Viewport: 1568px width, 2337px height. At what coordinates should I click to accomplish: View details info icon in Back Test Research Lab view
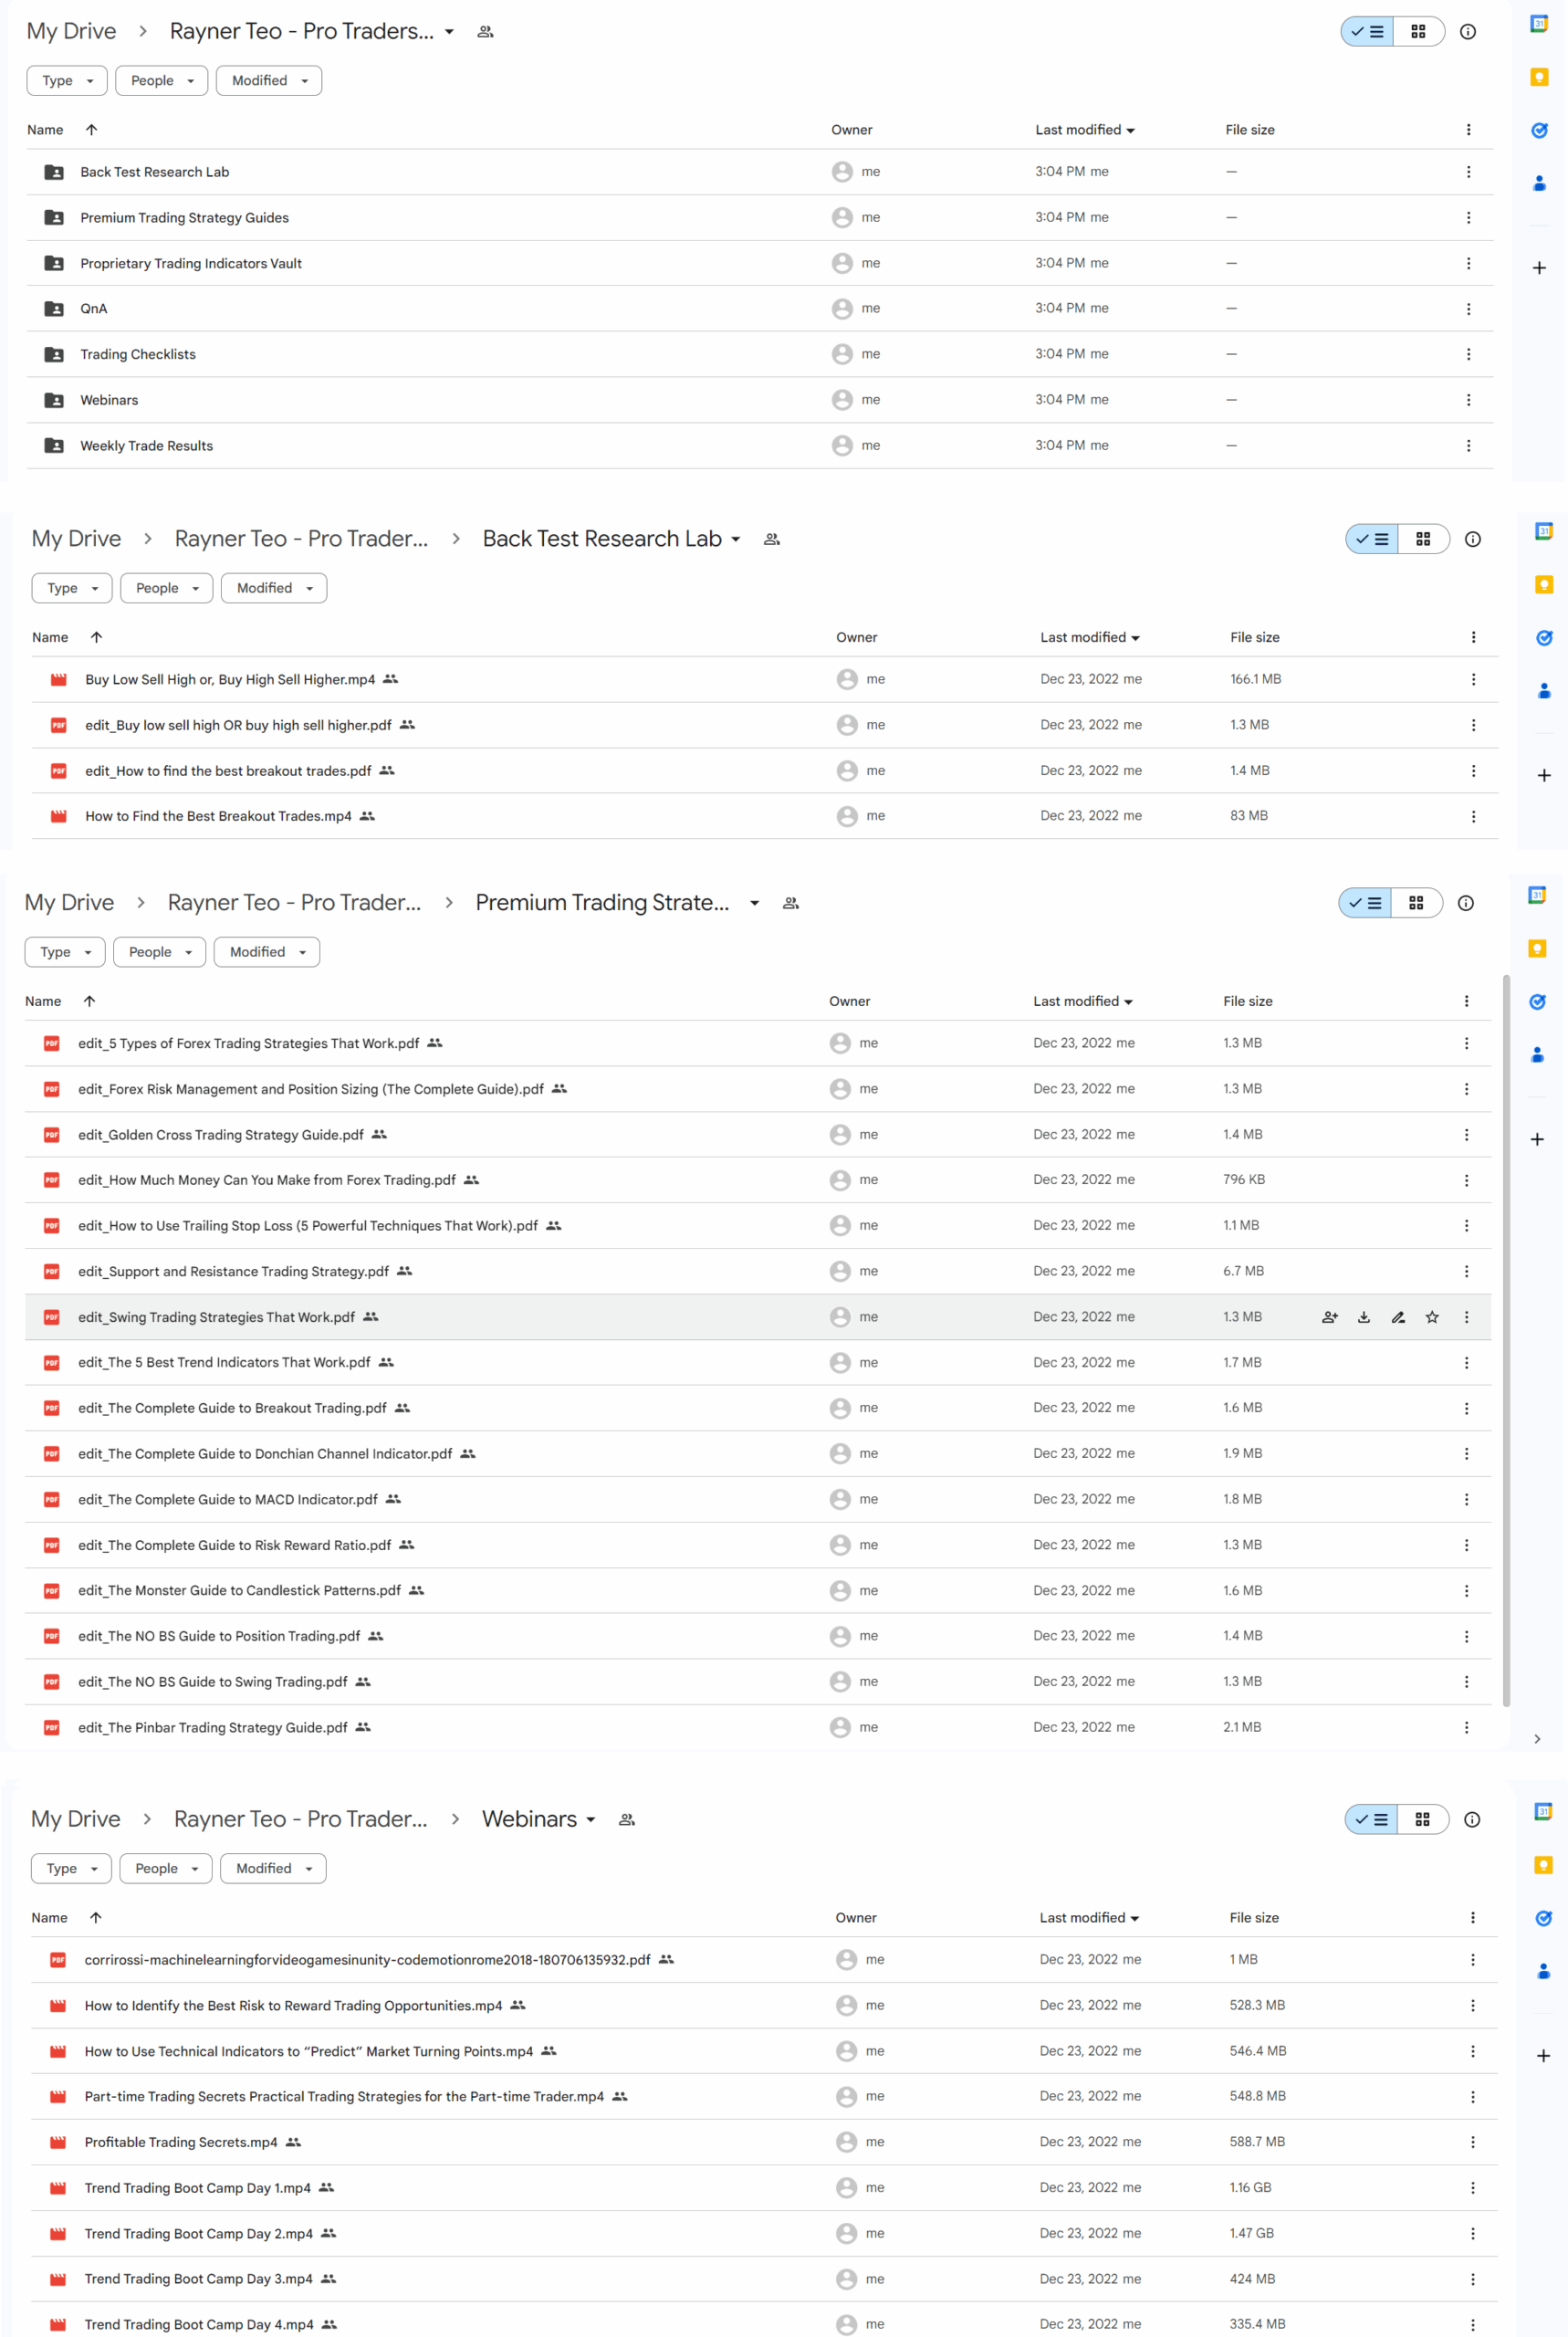pos(1472,539)
